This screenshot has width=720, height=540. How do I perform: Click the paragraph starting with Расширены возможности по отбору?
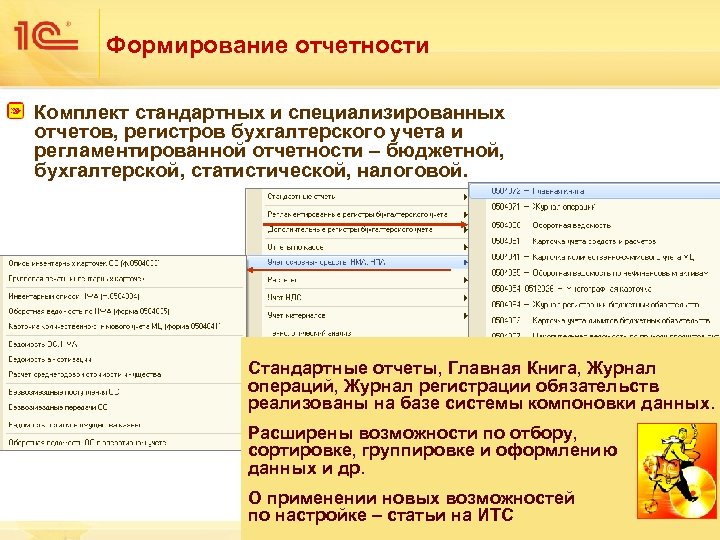pyautogui.click(x=433, y=450)
